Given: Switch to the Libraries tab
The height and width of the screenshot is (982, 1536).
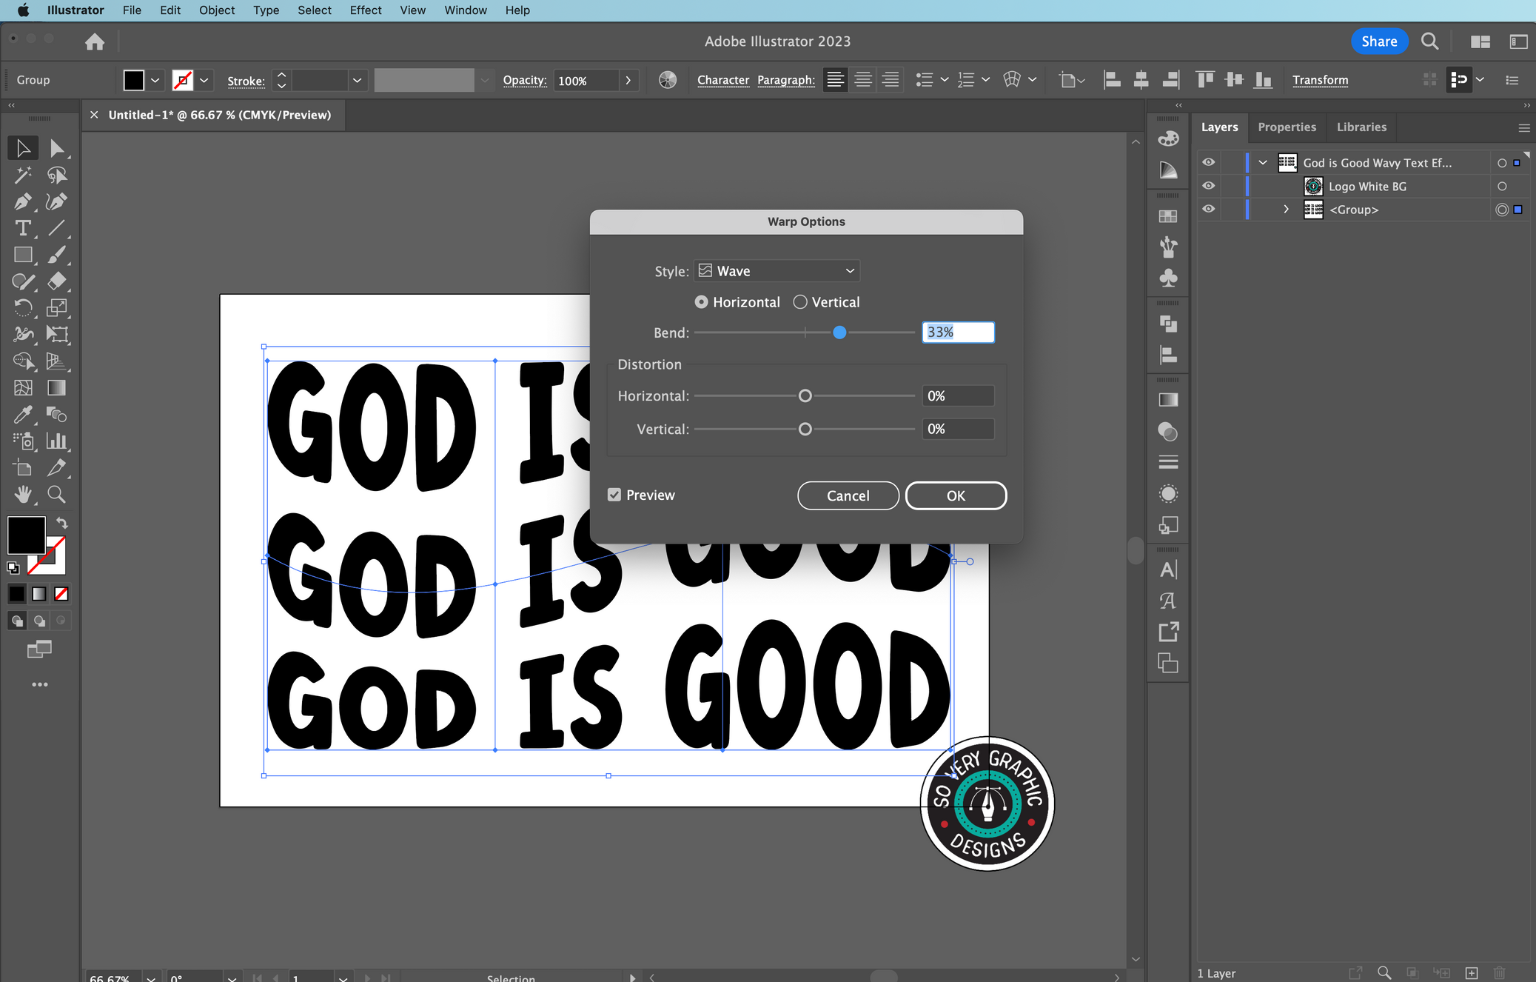Looking at the screenshot, I should click(1362, 127).
